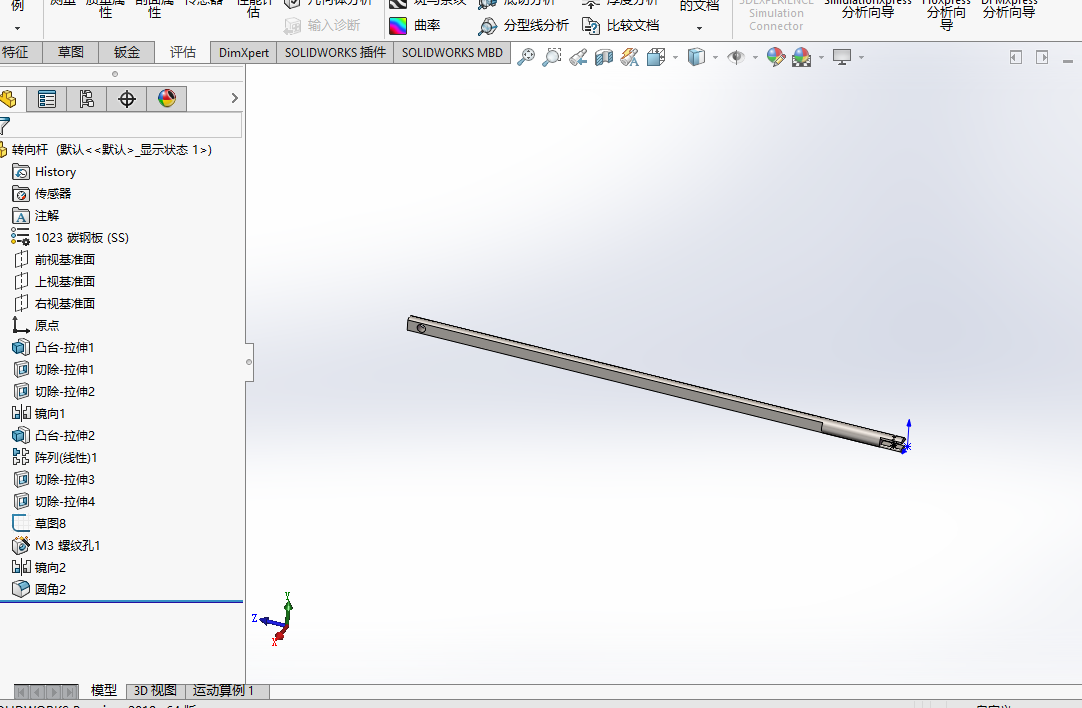
Task: Select the 阵列(线性)1 pattern feature
Action: tap(55, 458)
